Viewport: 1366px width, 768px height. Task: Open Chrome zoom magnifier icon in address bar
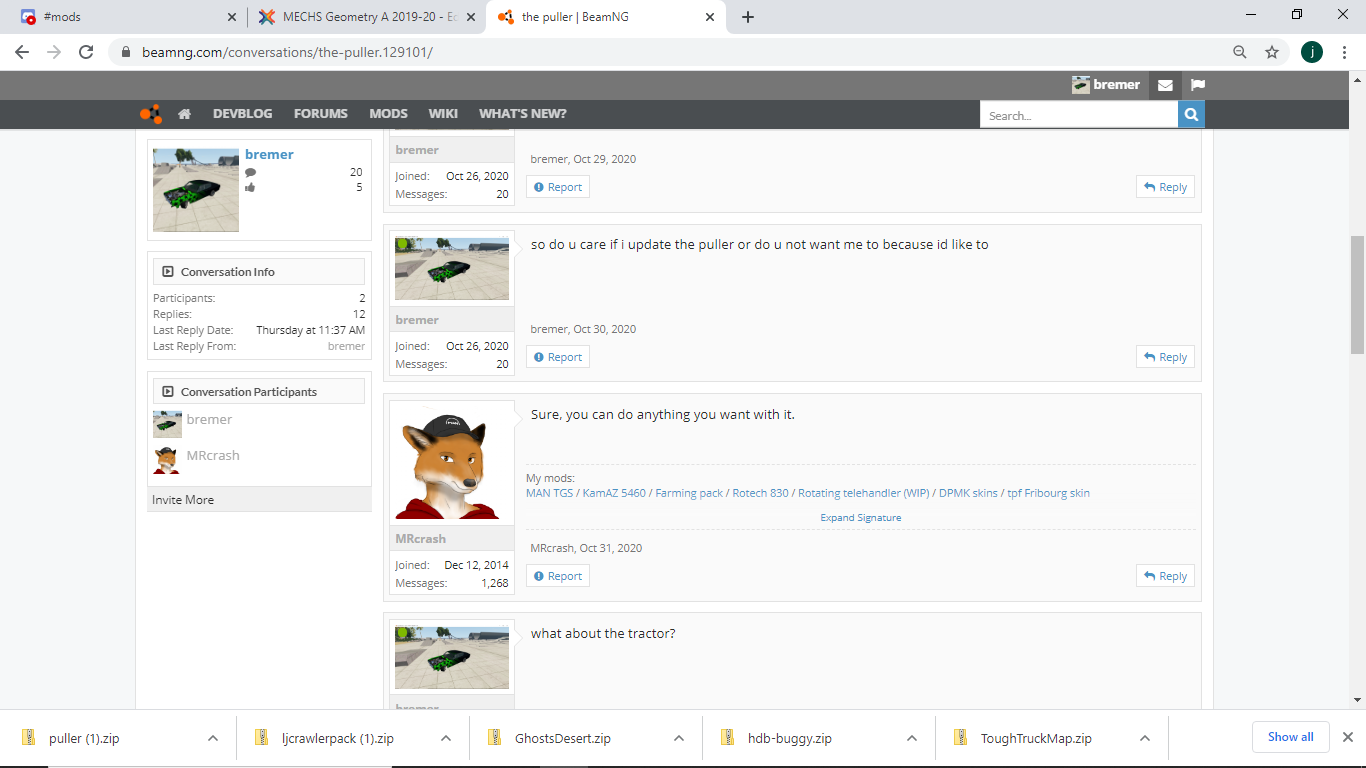(1240, 52)
